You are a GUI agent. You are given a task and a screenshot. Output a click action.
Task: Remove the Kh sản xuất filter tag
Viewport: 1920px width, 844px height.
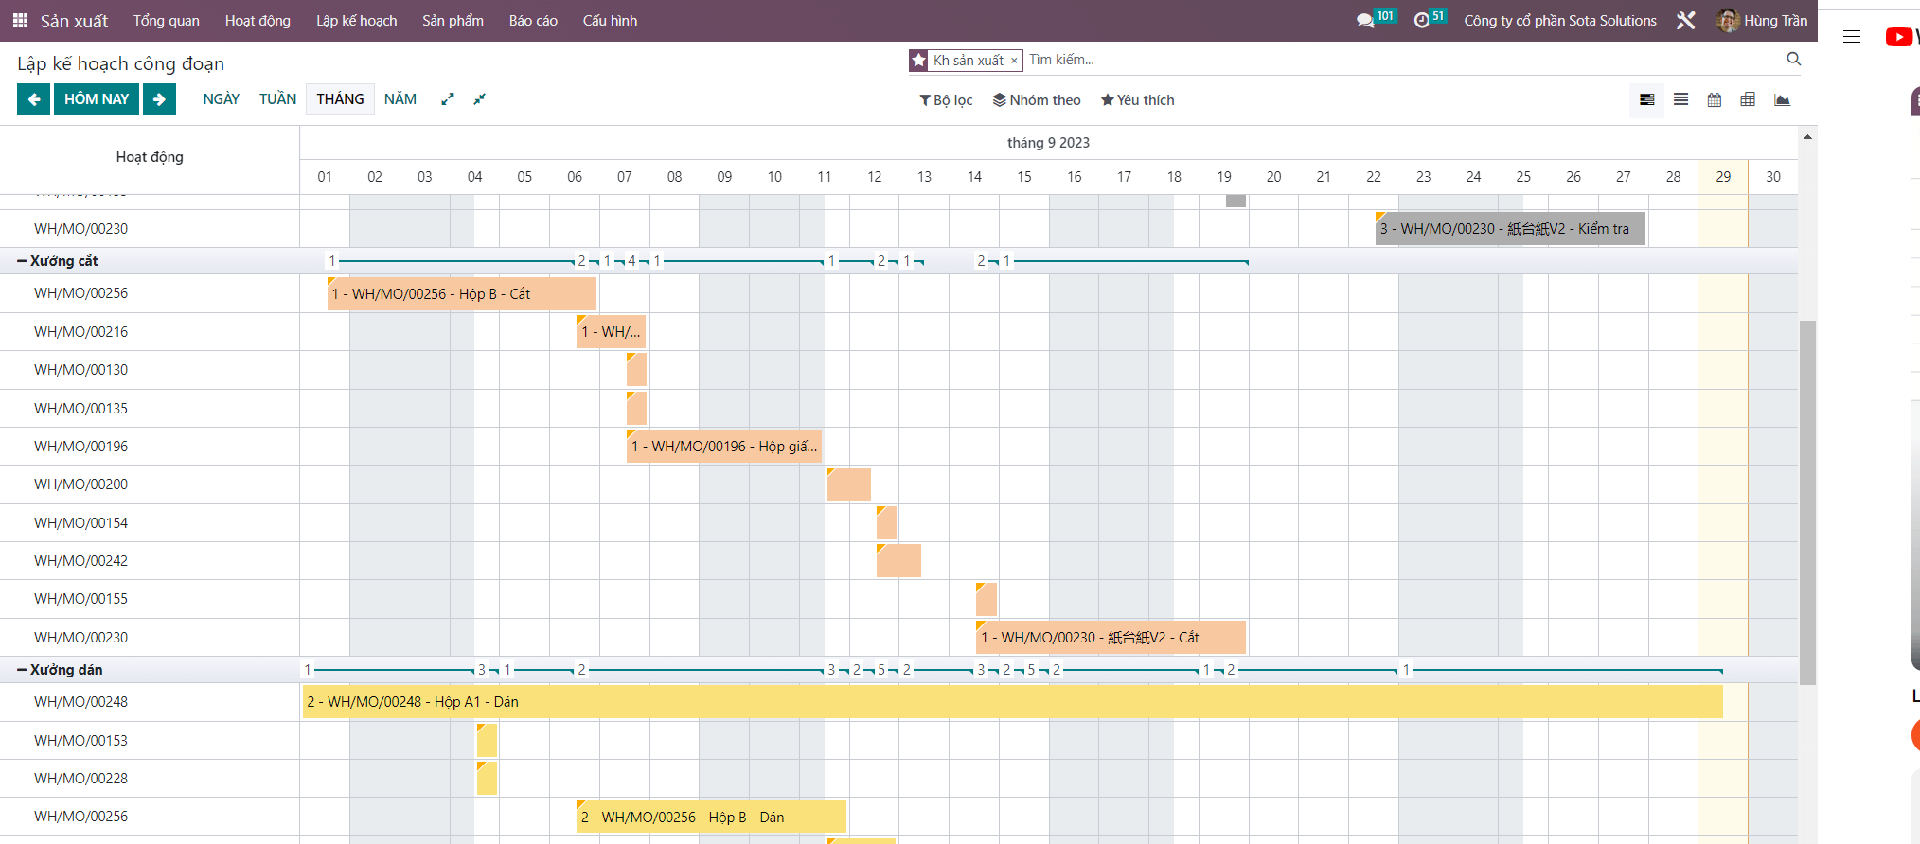click(1014, 61)
